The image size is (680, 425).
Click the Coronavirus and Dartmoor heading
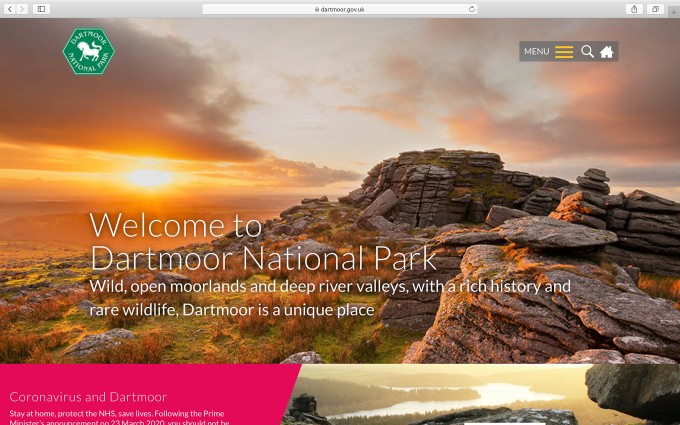(88, 397)
